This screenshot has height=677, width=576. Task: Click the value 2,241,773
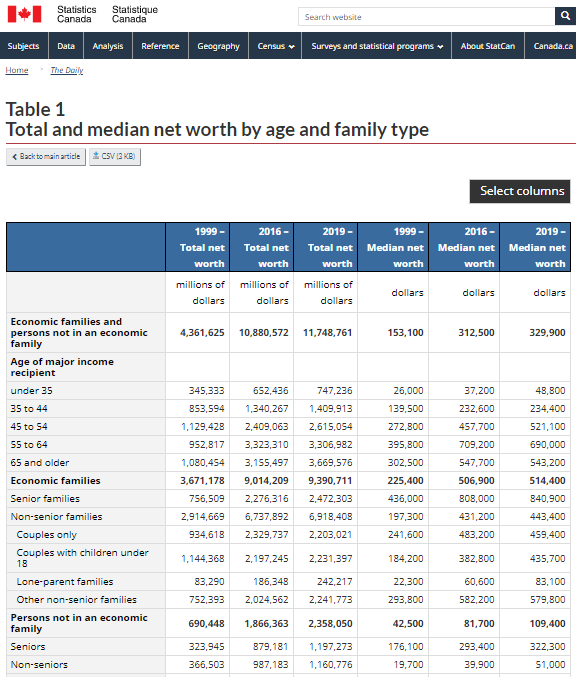(x=330, y=600)
